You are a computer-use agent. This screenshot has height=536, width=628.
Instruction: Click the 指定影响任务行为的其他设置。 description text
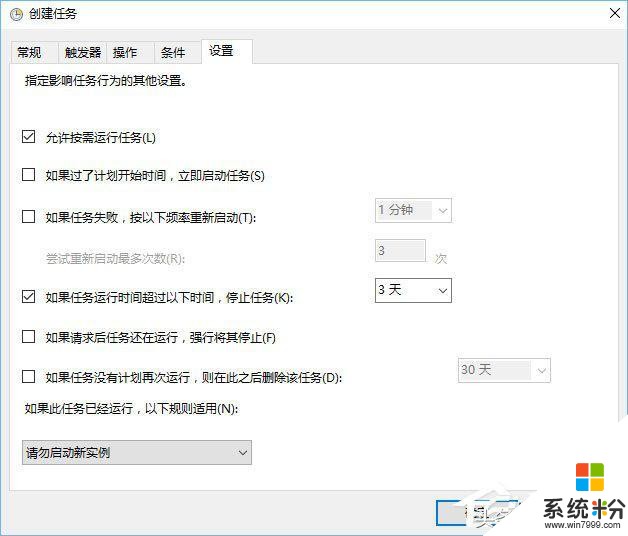click(106, 81)
